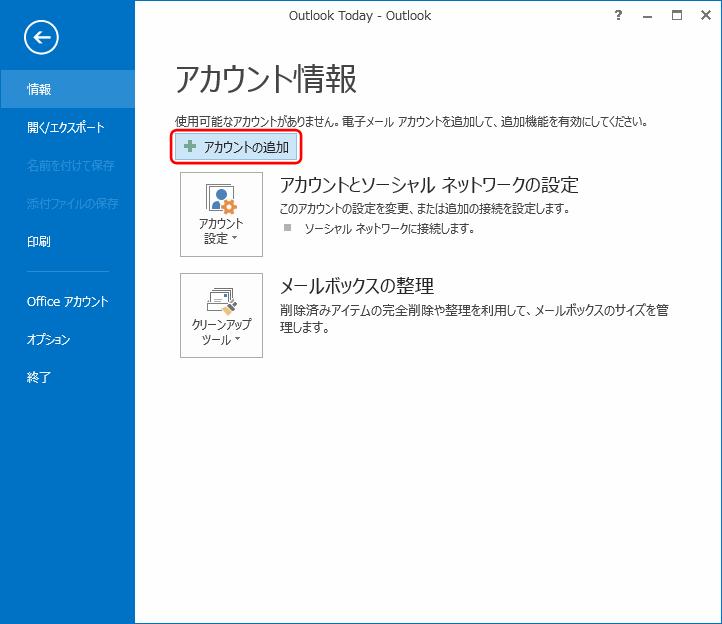Open the 開く/エクスポート menu item
Image resolution: width=722 pixels, height=624 pixels.
click(67, 127)
